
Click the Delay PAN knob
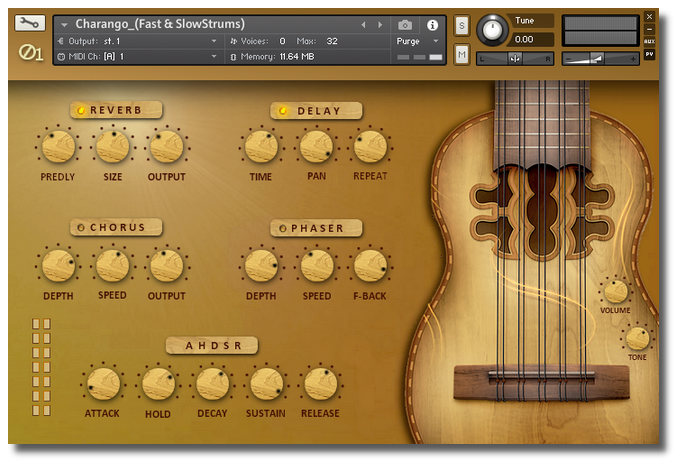point(316,147)
